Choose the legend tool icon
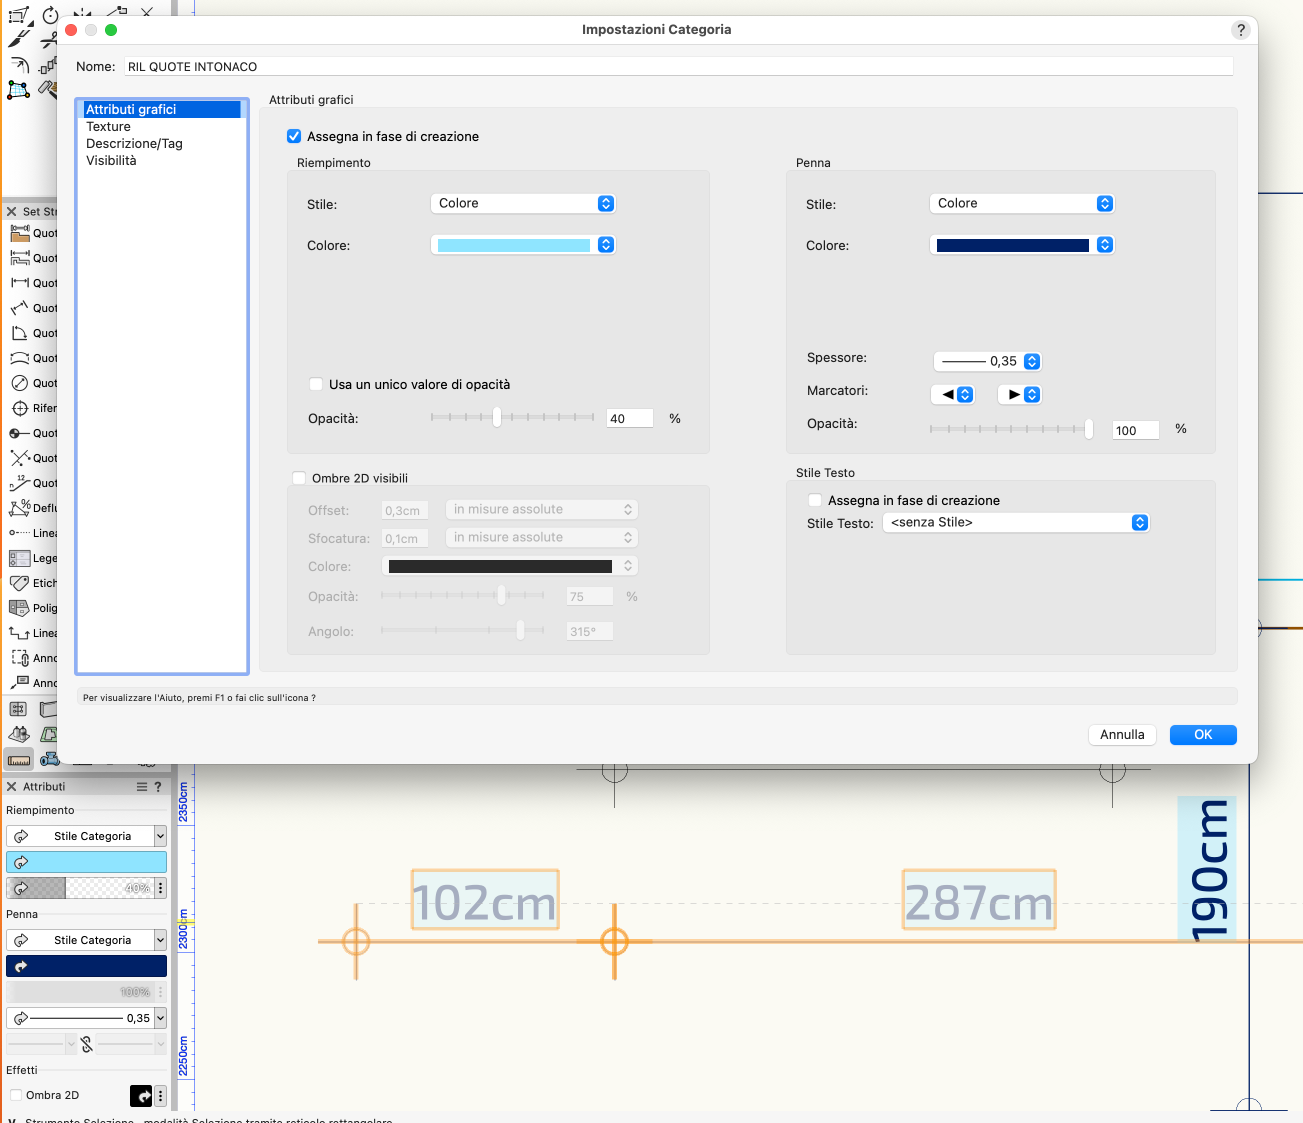1303x1123 pixels. tap(19, 558)
